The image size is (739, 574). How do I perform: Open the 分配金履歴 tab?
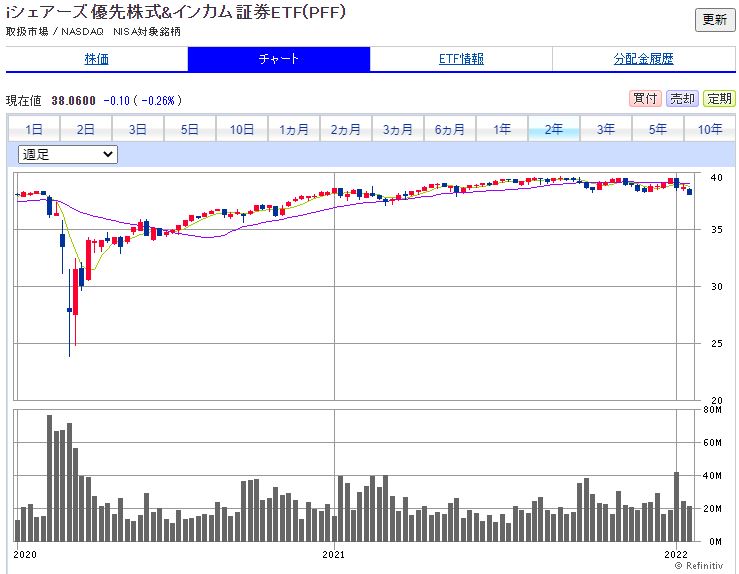click(643, 59)
